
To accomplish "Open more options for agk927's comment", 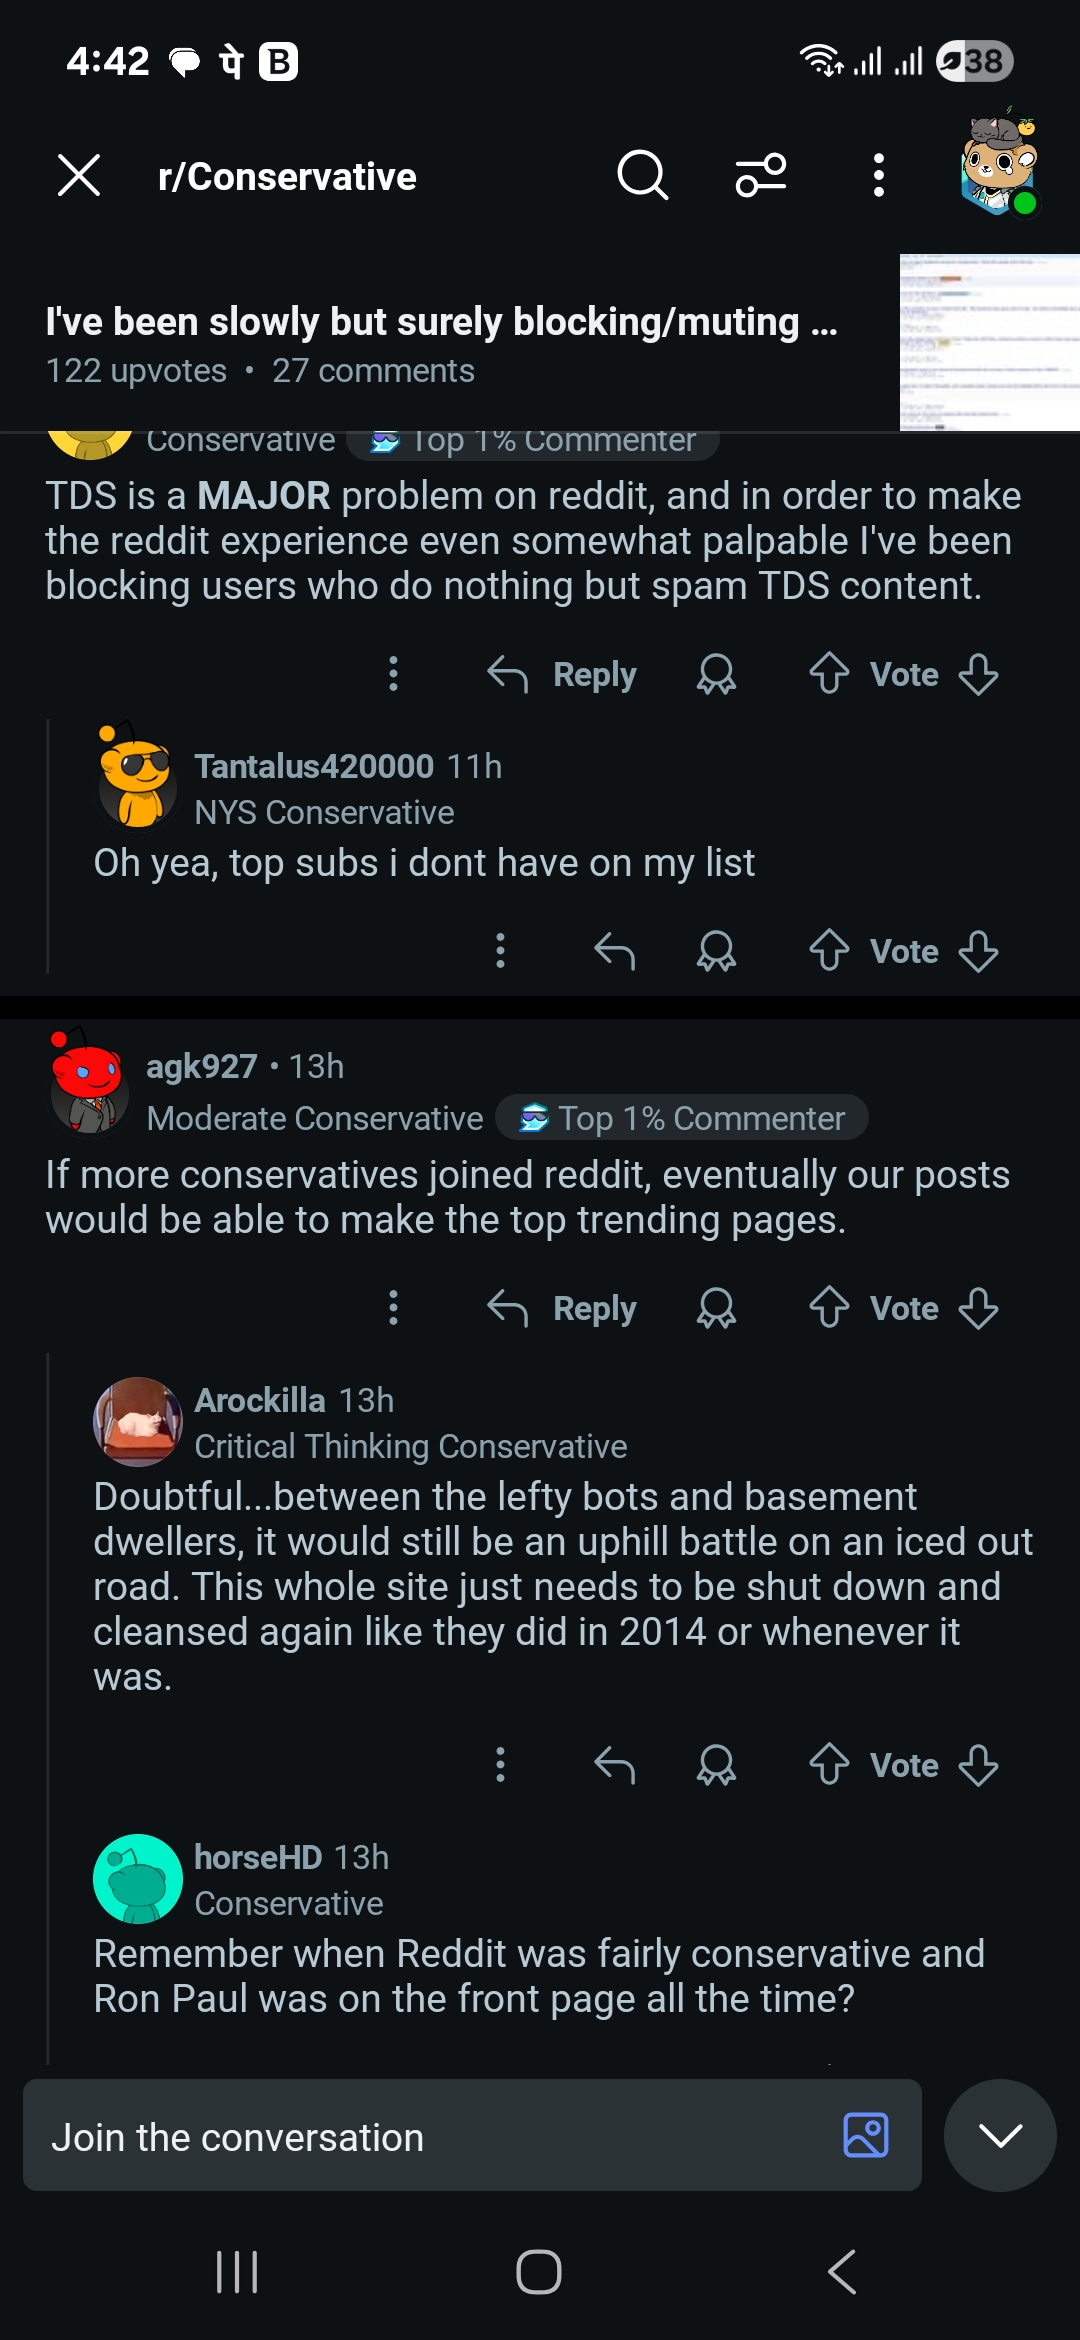I will pos(393,1308).
